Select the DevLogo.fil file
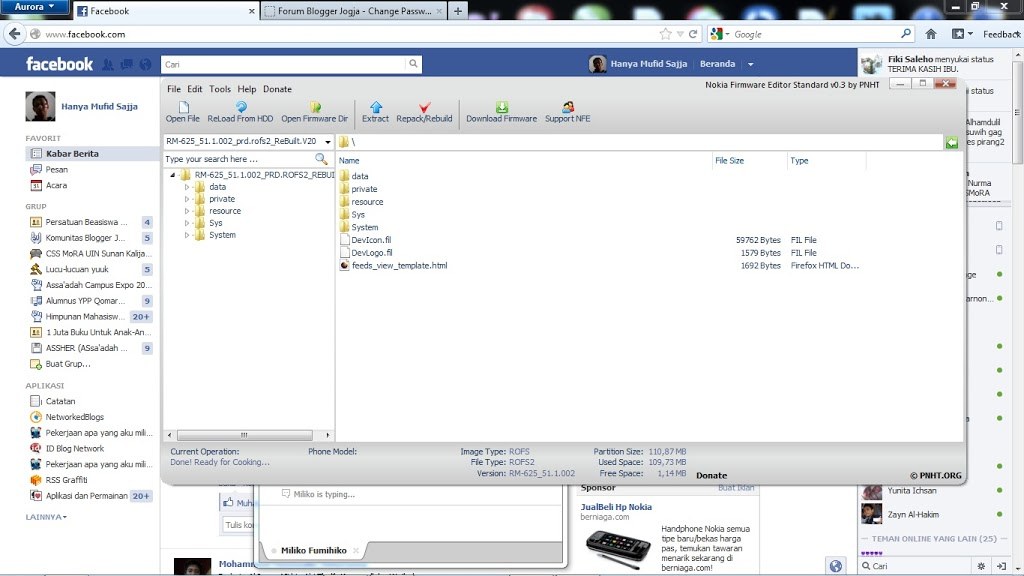This screenshot has width=1024, height=576. tap(372, 253)
